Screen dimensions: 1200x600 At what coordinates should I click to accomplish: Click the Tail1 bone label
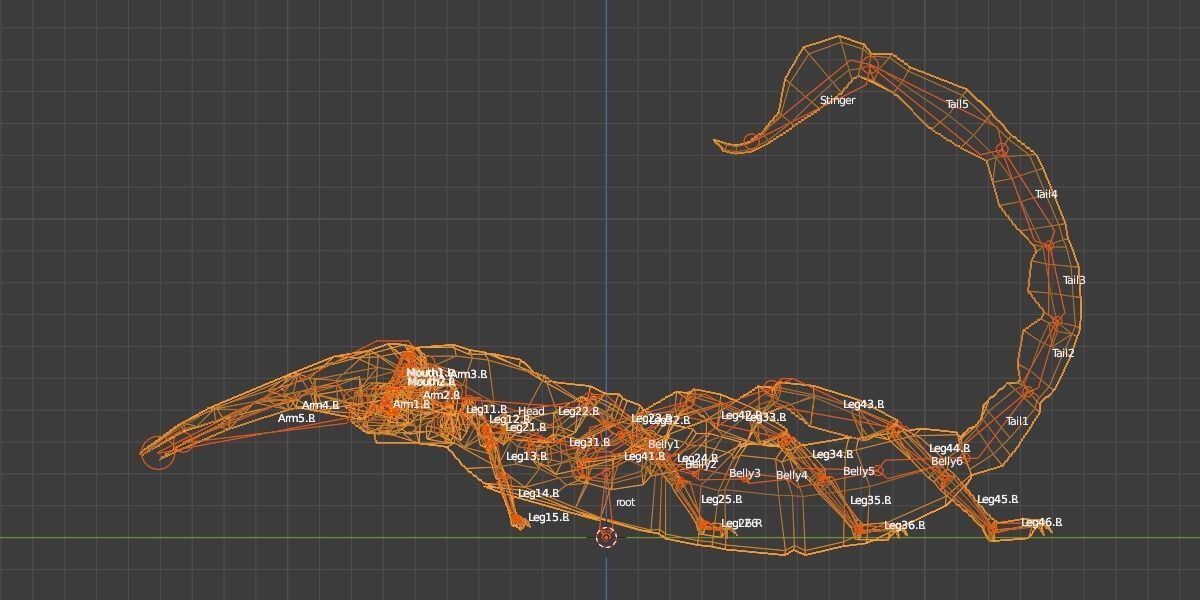tap(1017, 421)
